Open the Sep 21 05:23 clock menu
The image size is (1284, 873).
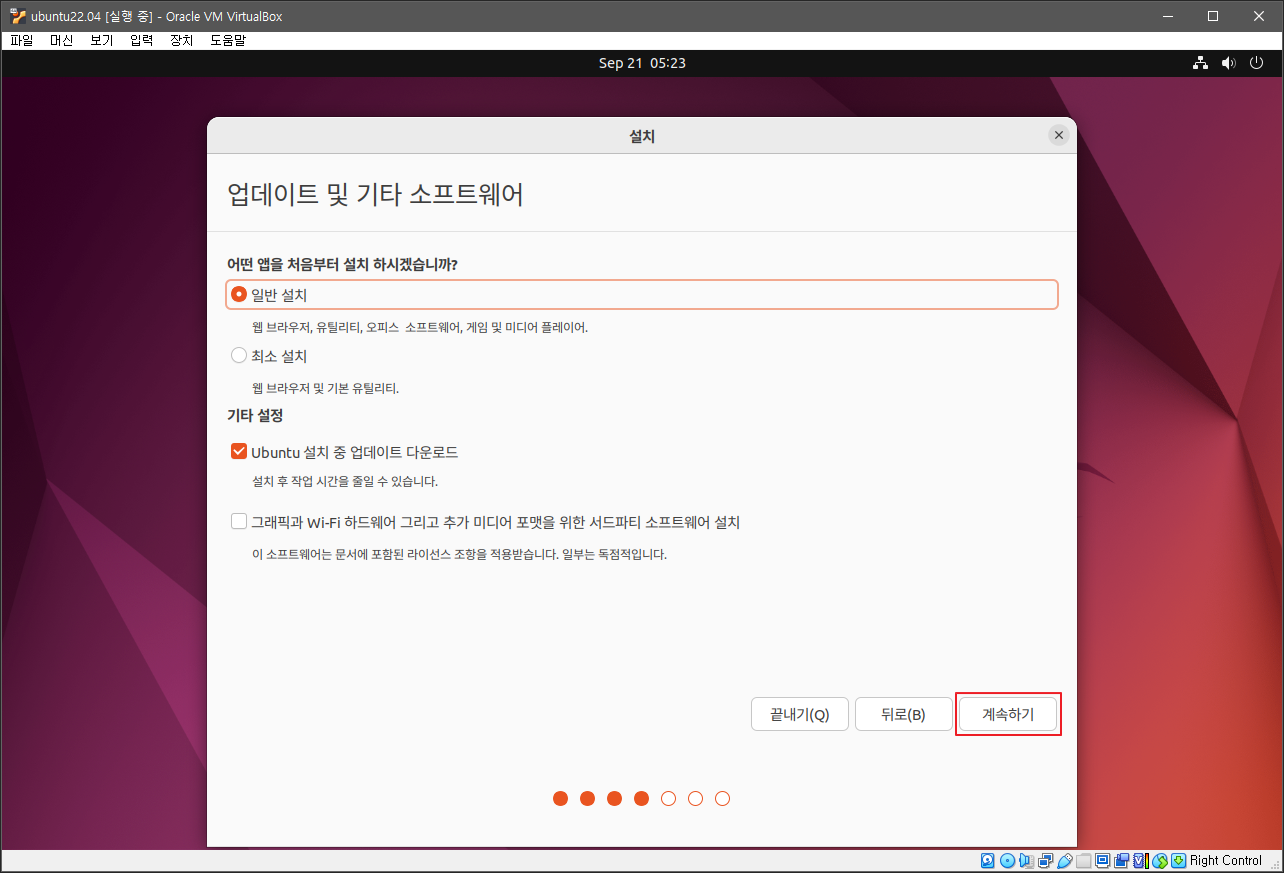point(642,63)
